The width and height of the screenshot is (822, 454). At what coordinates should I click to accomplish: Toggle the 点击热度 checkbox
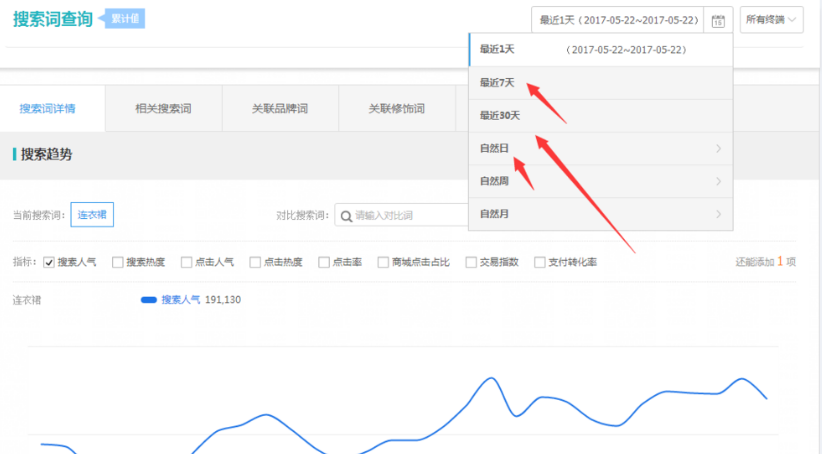click(x=255, y=262)
